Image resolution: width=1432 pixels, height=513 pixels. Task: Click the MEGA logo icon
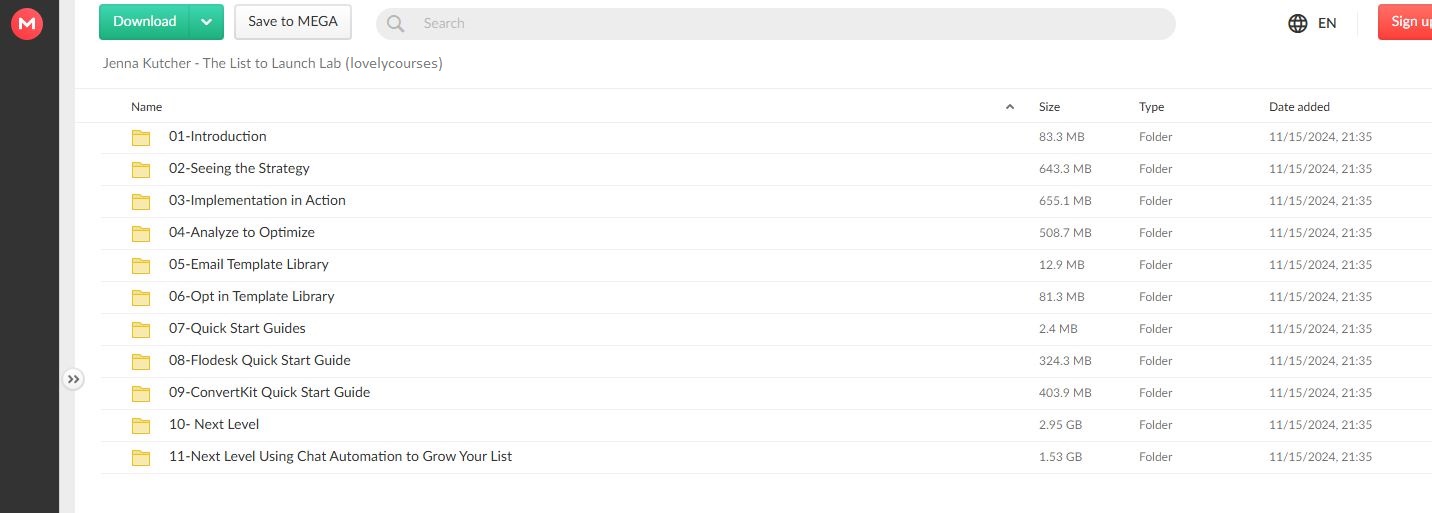pyautogui.click(x=27, y=22)
